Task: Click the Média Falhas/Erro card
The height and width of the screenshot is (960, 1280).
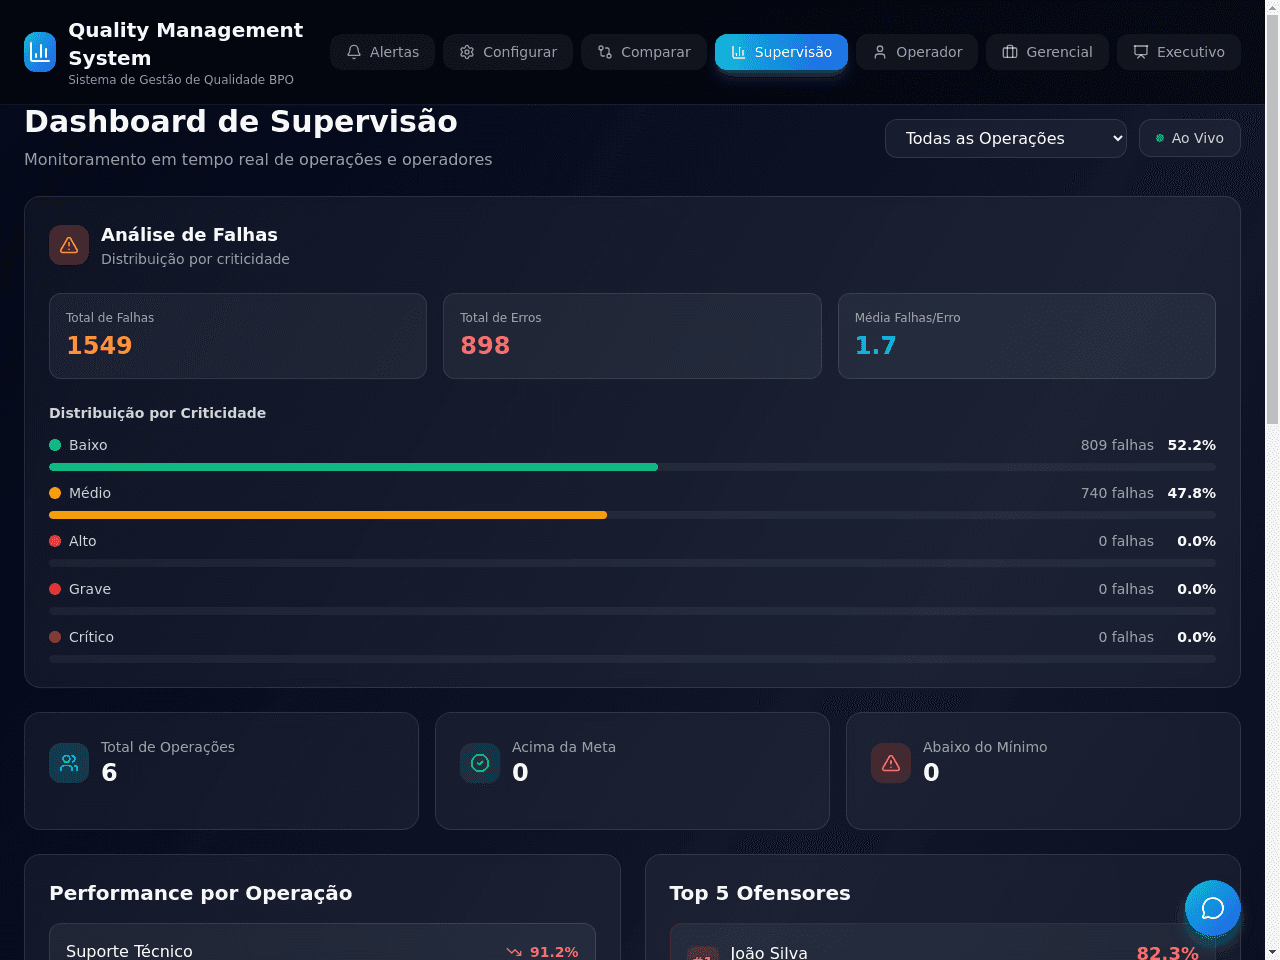Action: click(x=1027, y=336)
